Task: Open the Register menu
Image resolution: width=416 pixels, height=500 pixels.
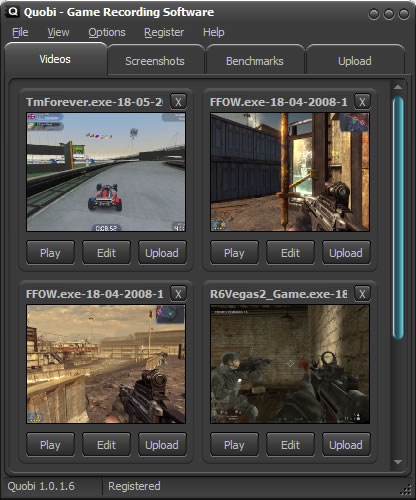Action: 164,32
